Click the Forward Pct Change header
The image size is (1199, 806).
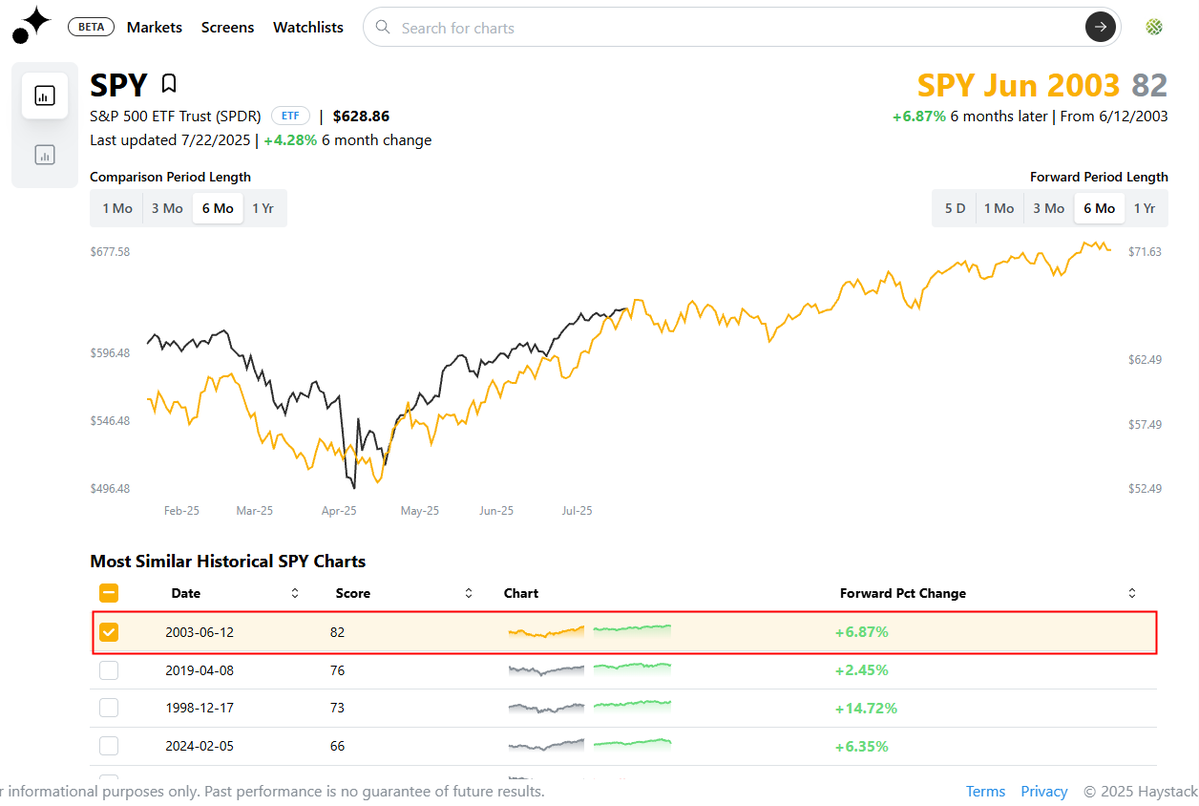pyautogui.click(x=903, y=593)
